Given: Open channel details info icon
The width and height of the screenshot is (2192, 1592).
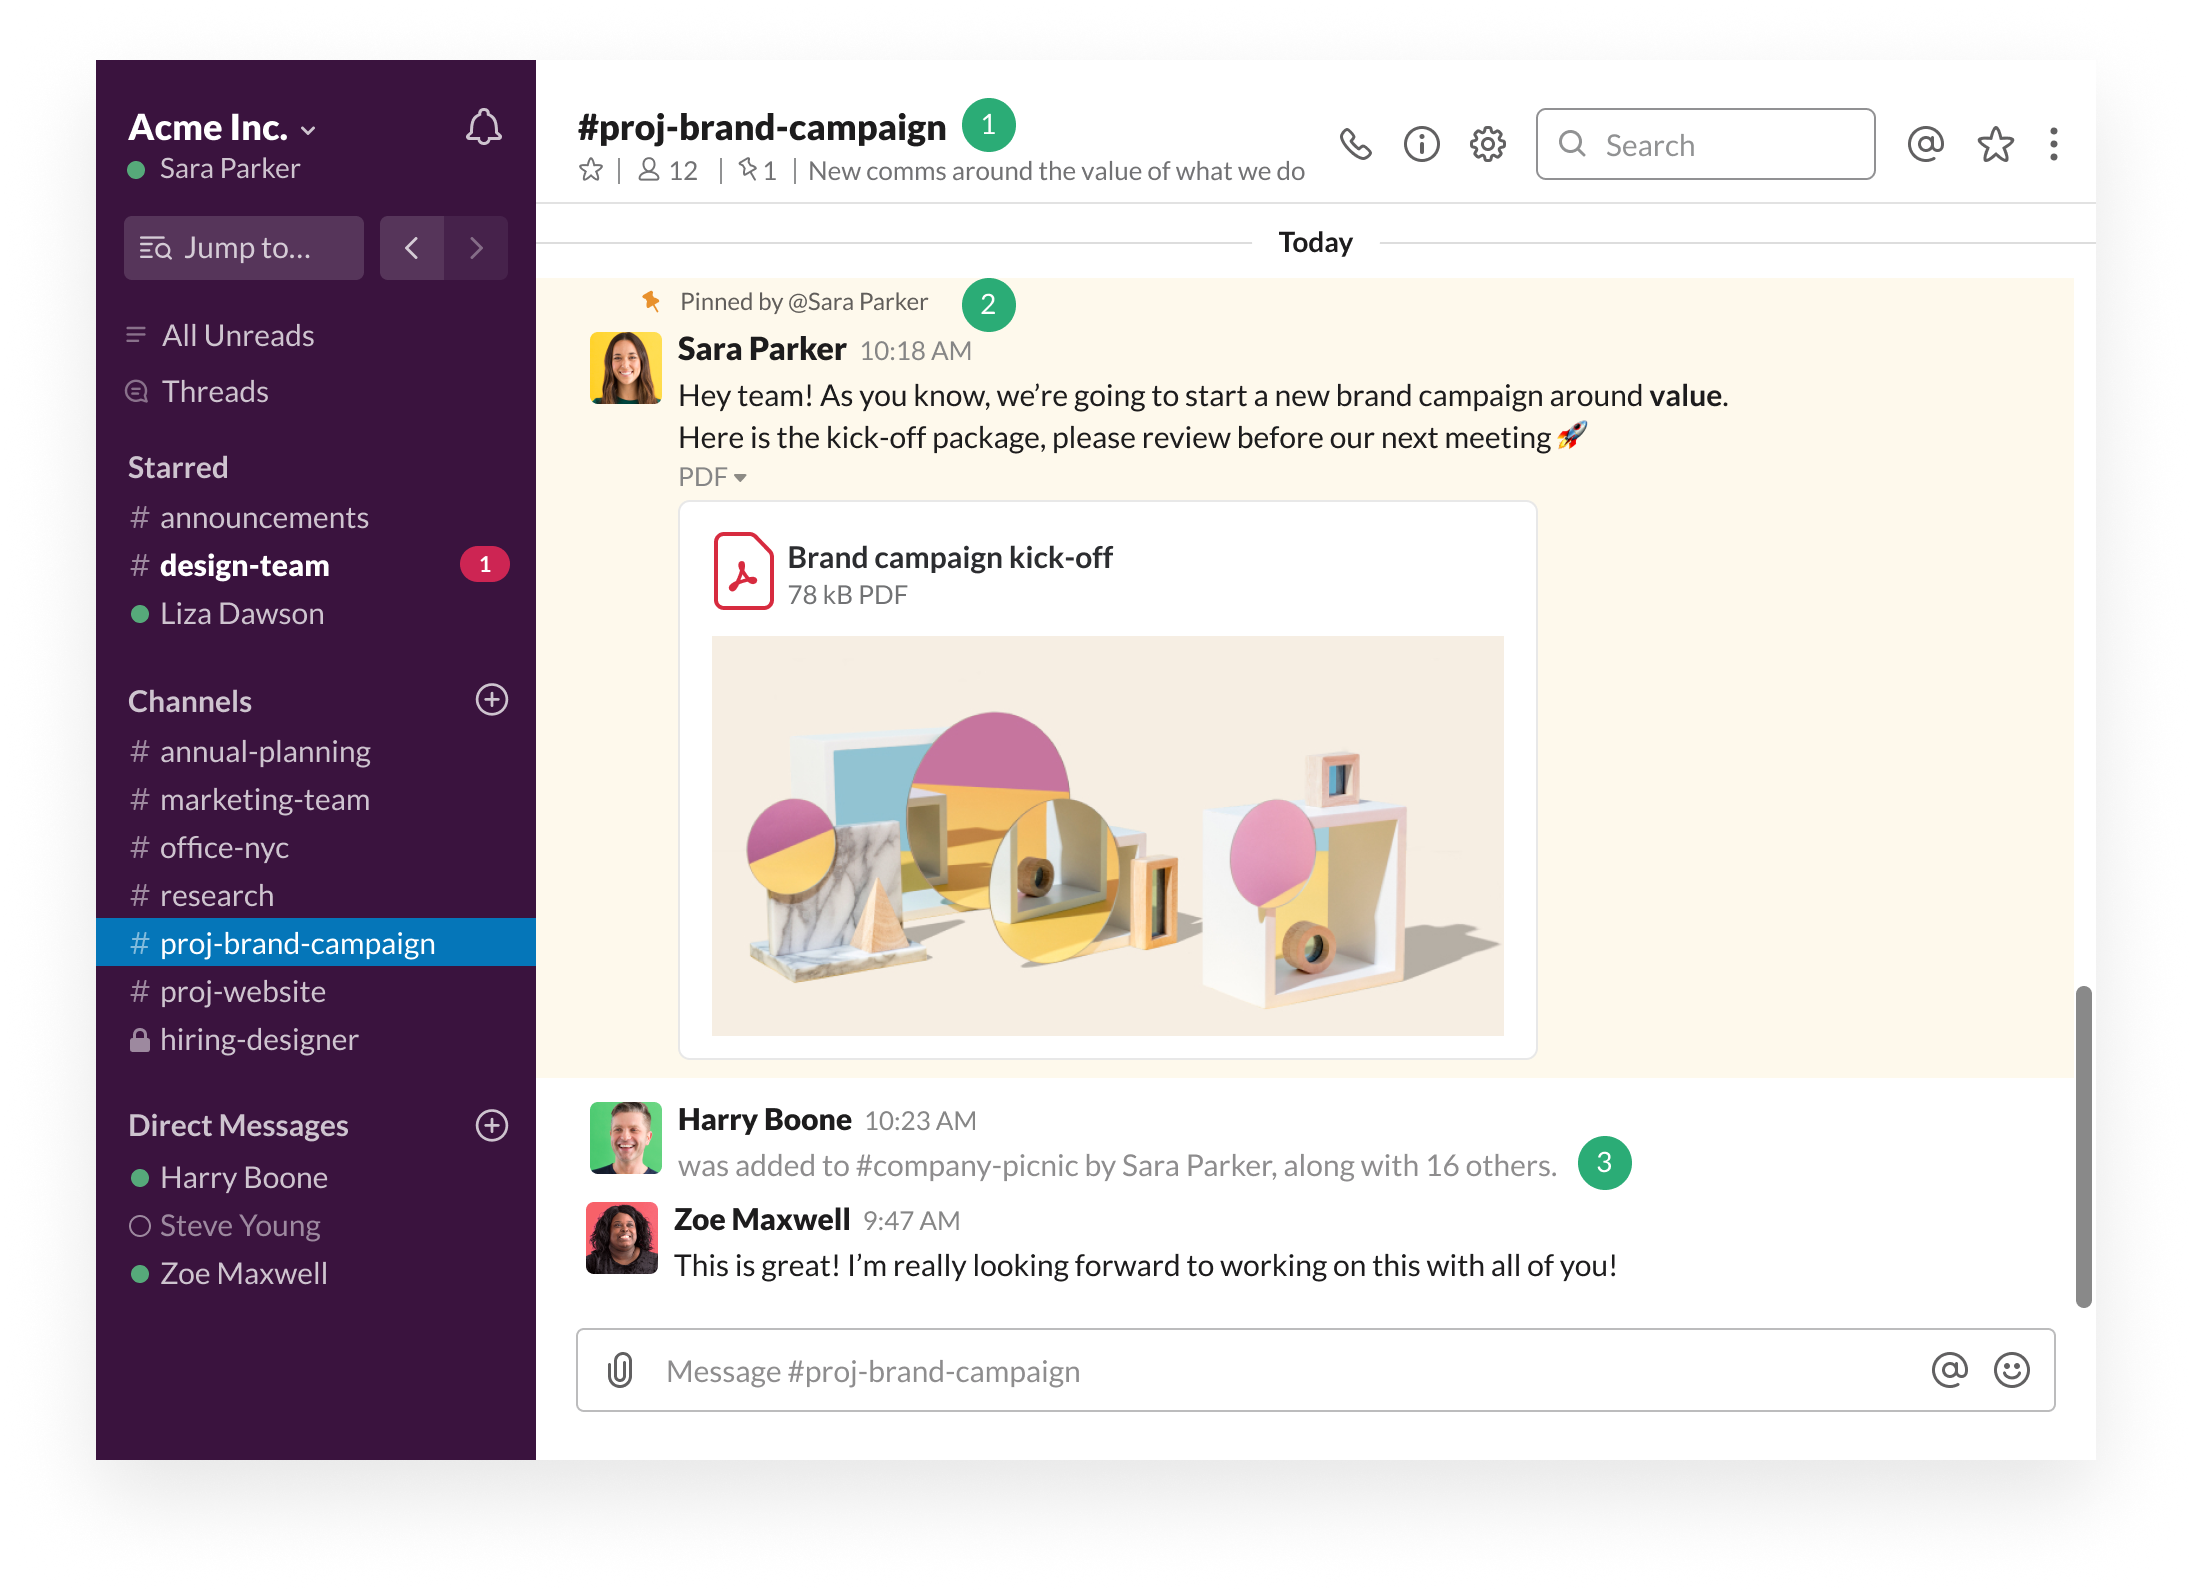Looking at the screenshot, I should (x=1421, y=145).
